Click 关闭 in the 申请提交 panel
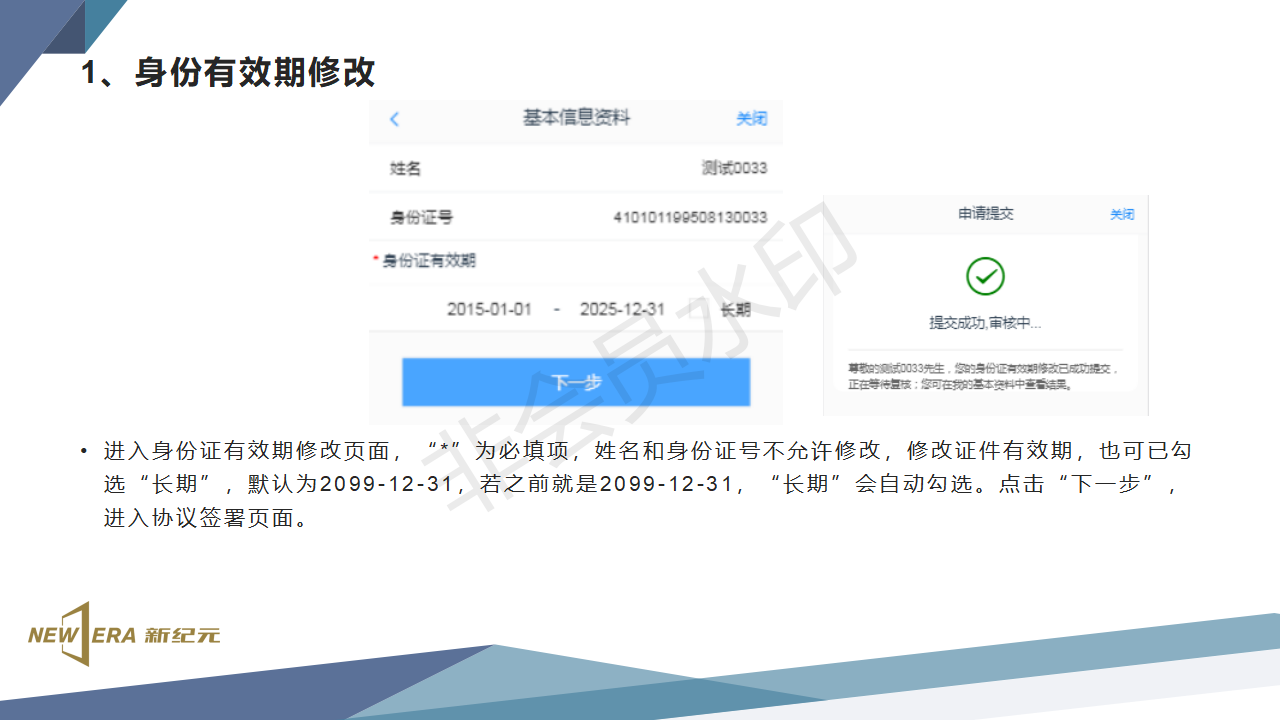1280x720 pixels. [1122, 214]
